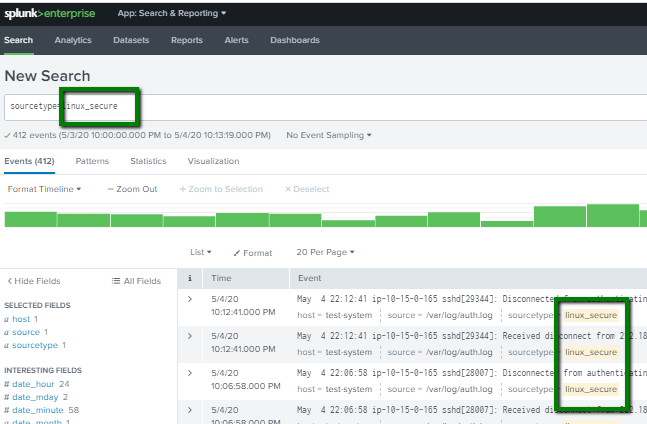Open All Fields list
647x424 pixels.
pyautogui.click(x=136, y=281)
